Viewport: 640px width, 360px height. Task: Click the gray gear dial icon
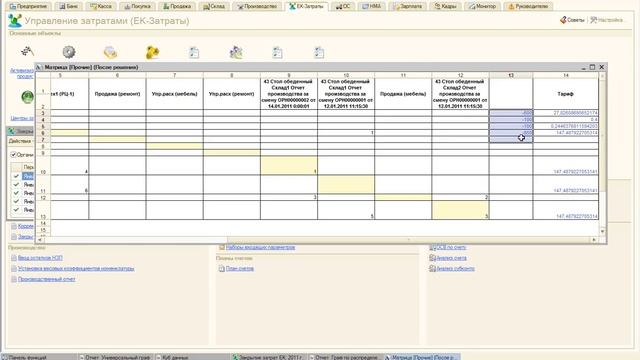point(69,52)
